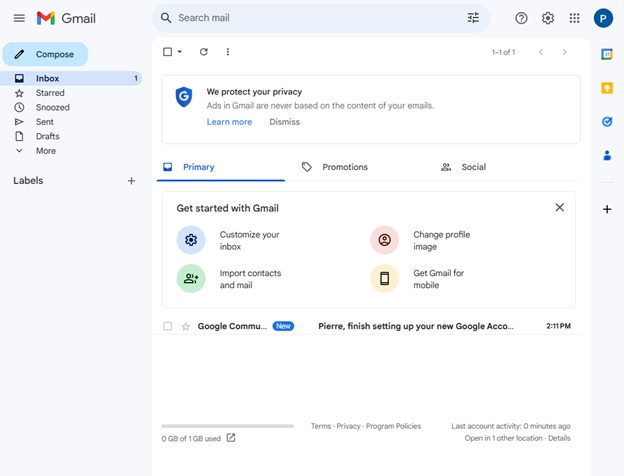Go to older page arrow

(x=564, y=52)
